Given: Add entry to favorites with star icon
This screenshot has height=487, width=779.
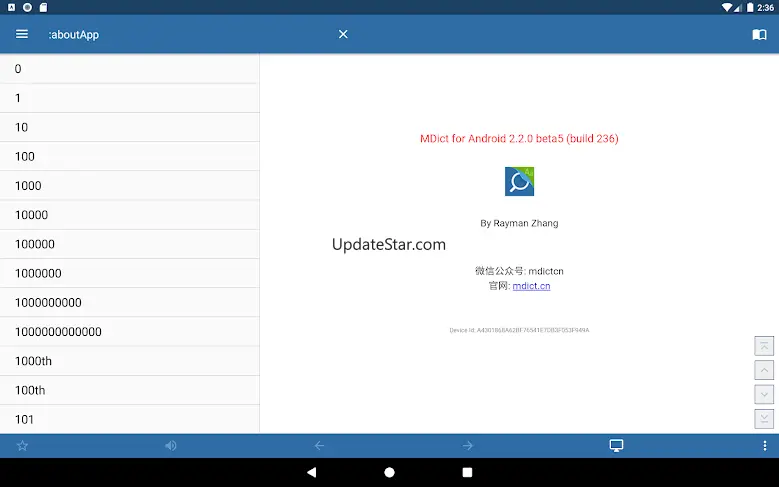Looking at the screenshot, I should pos(22,446).
